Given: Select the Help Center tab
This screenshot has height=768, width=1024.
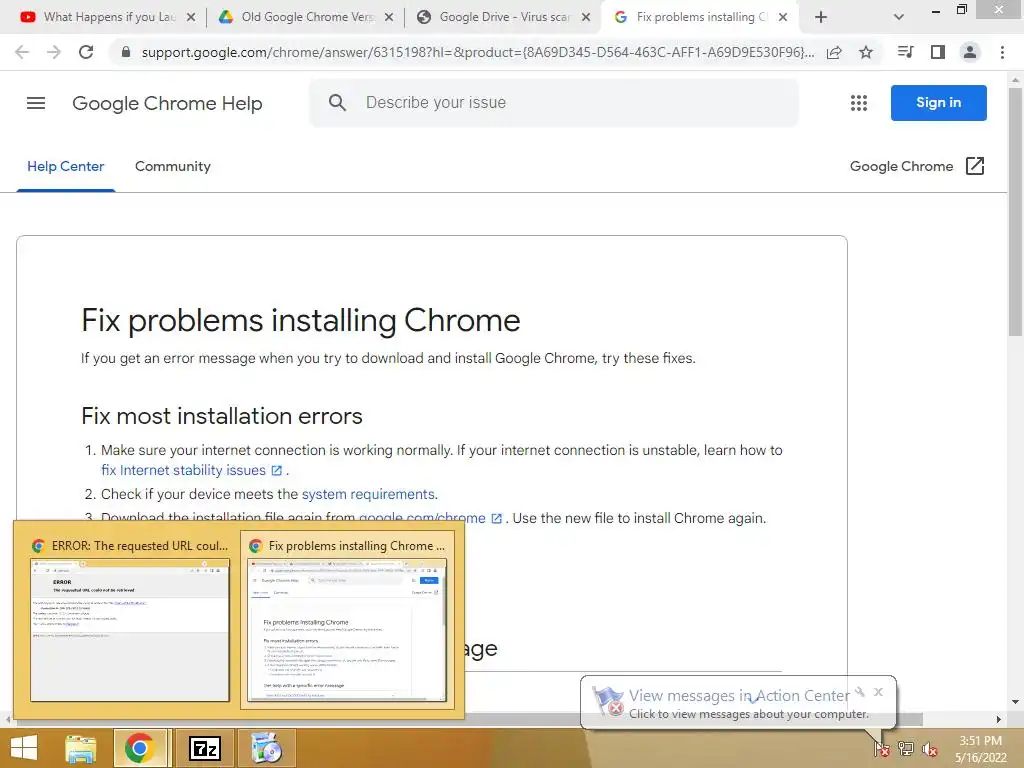Looking at the screenshot, I should pyautogui.click(x=65, y=167).
